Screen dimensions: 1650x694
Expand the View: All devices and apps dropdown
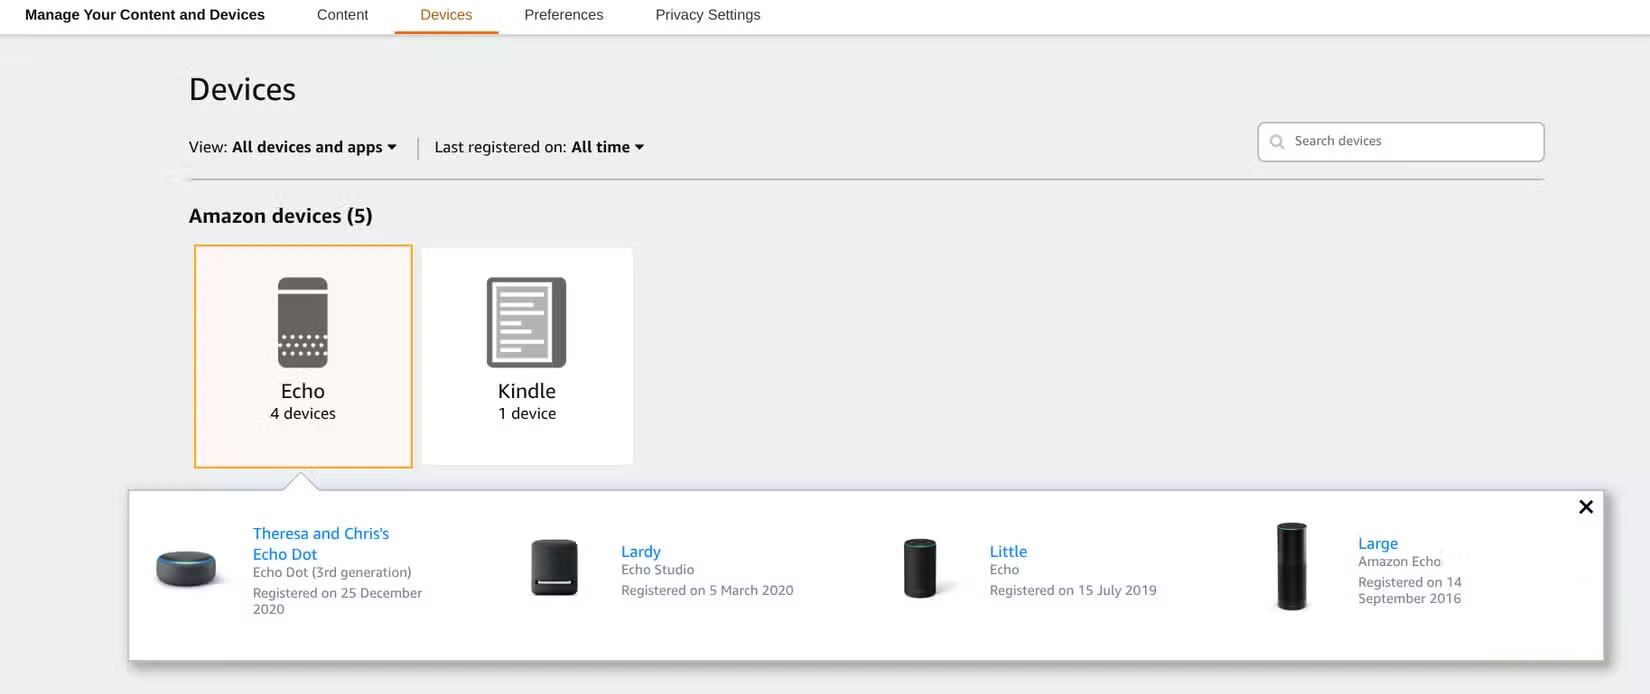(x=293, y=147)
